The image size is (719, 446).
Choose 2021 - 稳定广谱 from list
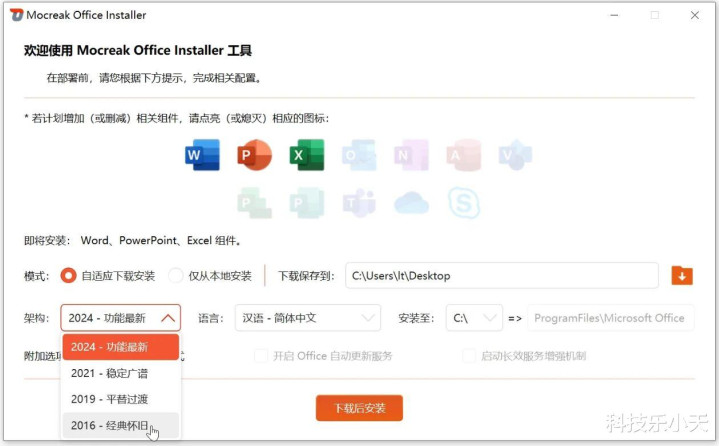click(121, 373)
